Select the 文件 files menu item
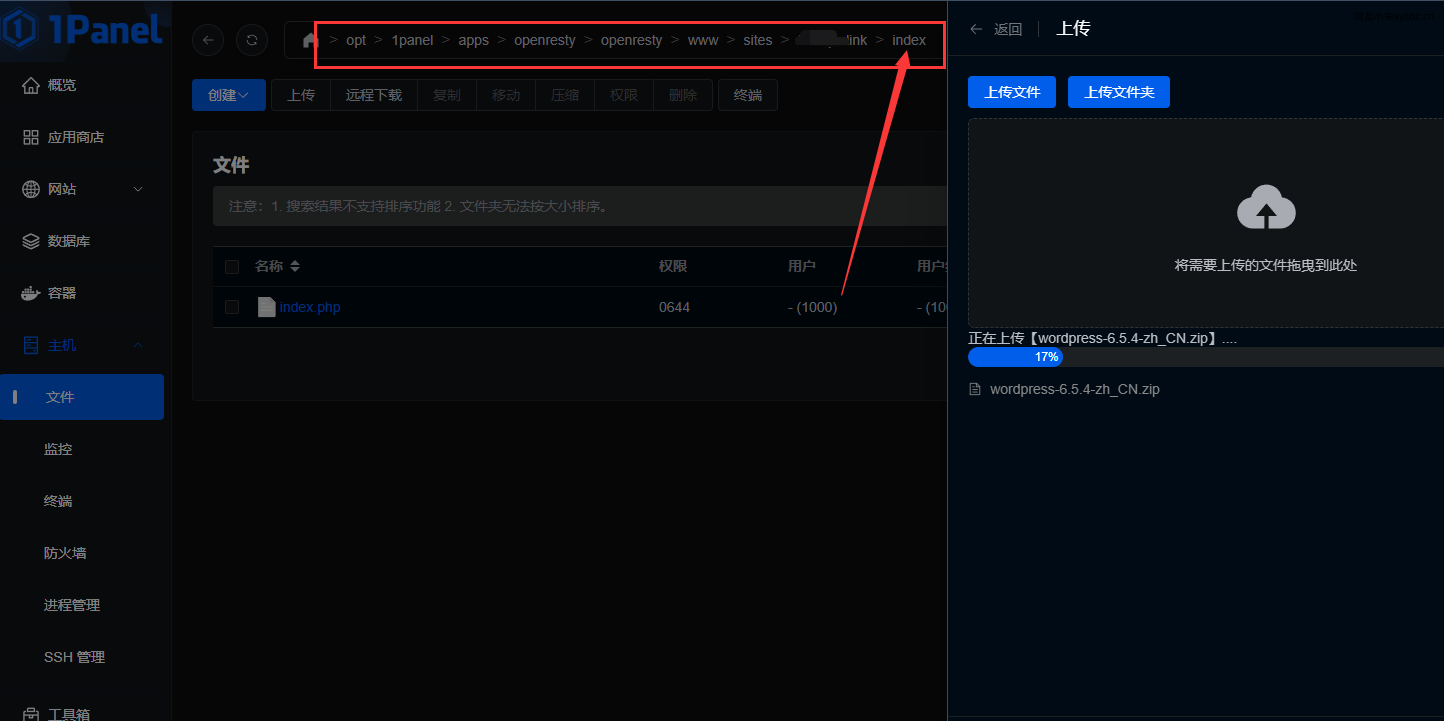Image resolution: width=1444 pixels, height=721 pixels. [x=82, y=397]
